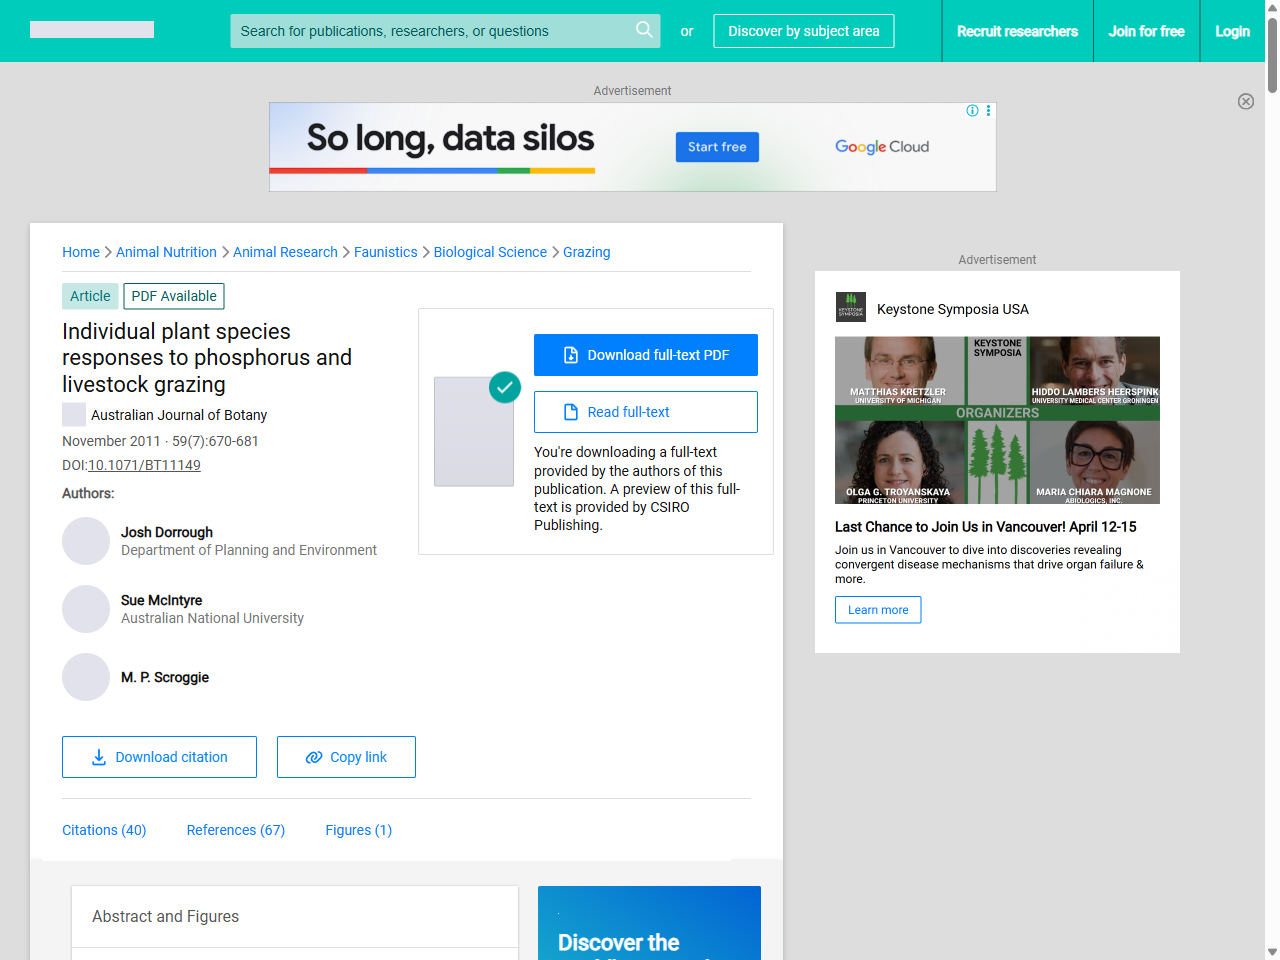Screen dimensions: 1280x960
Task: Open the Figures (1) tab
Action: coord(358,830)
